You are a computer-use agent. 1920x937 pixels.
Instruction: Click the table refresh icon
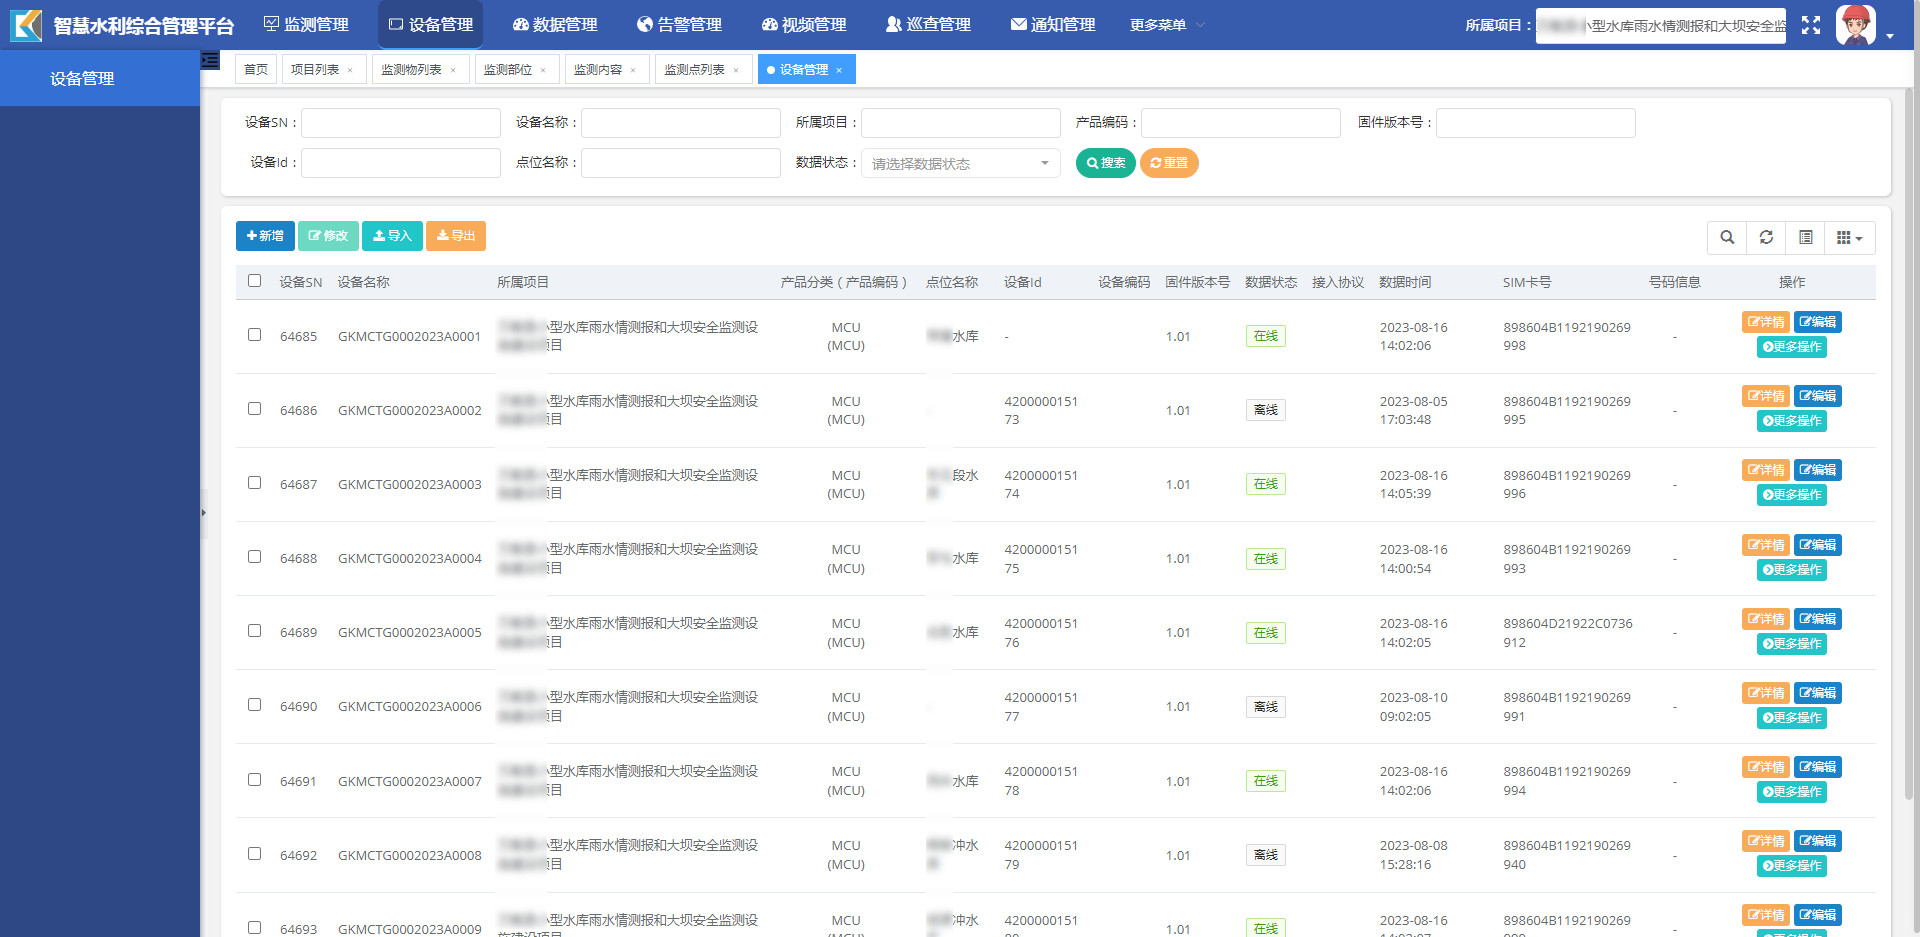[x=1766, y=237]
